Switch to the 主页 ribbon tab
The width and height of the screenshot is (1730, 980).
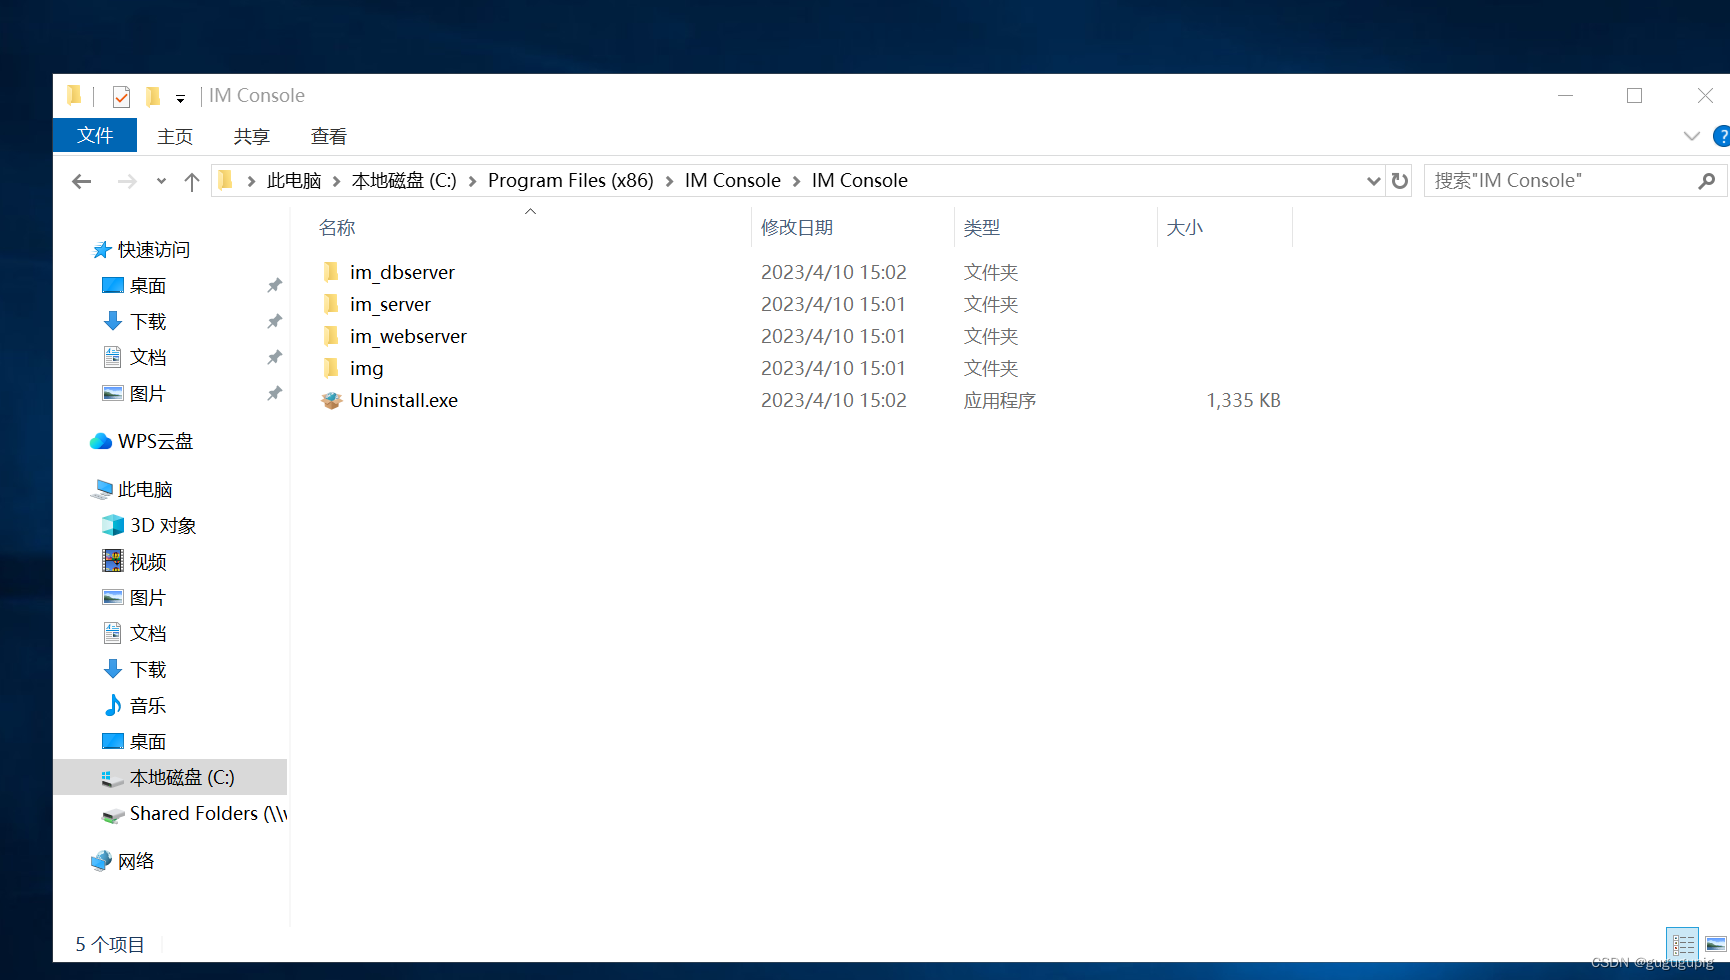[x=175, y=136]
